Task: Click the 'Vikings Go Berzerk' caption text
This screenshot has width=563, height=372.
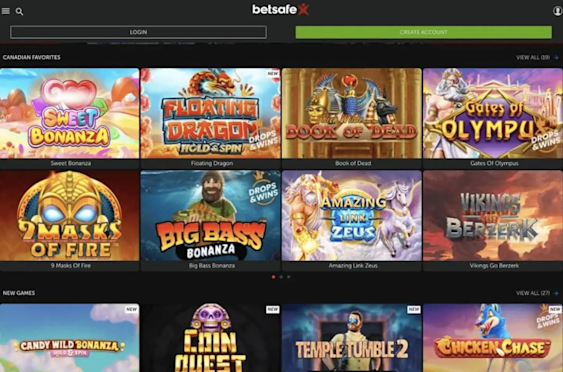Action: pyautogui.click(x=494, y=266)
